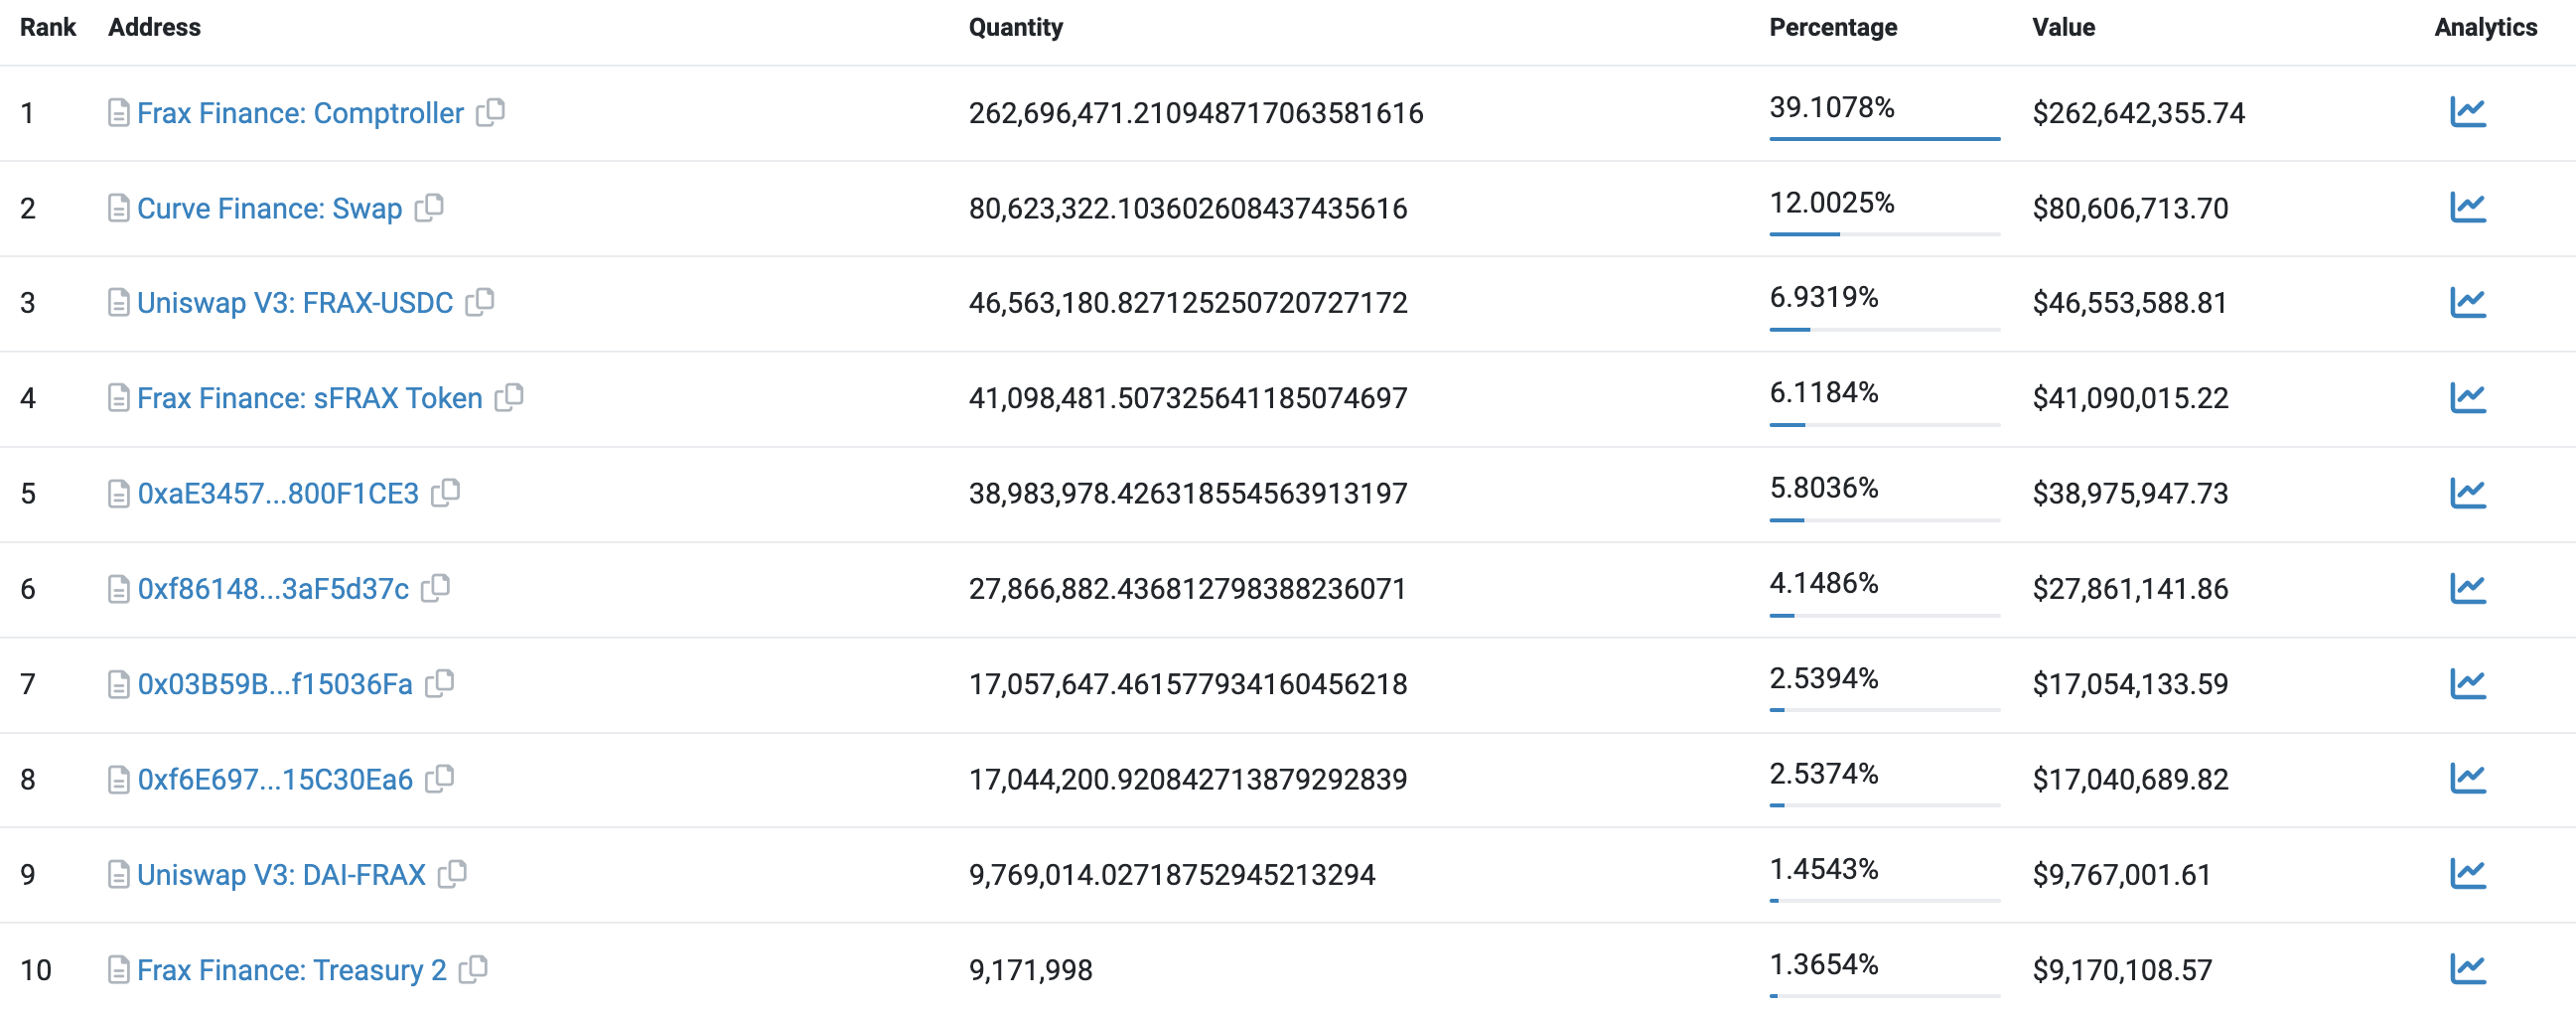2576x1011 pixels.
Task: Click the Rank column header
Action: click(x=47, y=27)
